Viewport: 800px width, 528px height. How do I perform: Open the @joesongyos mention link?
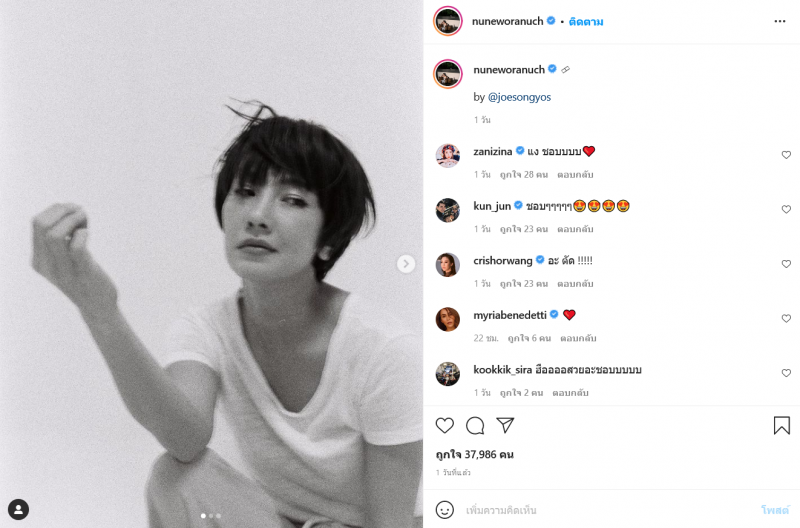[x=519, y=97]
